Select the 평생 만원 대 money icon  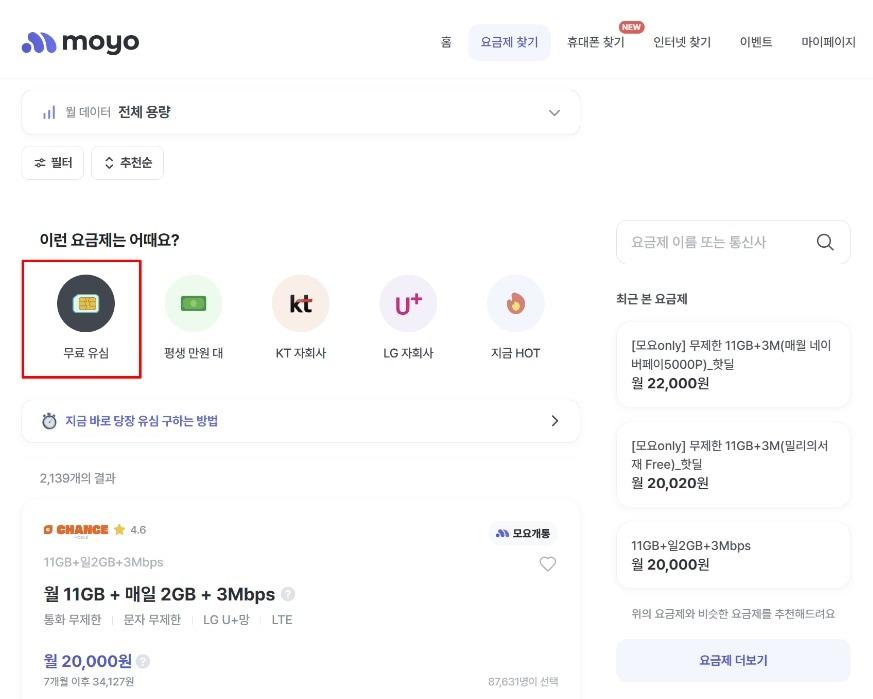193,303
